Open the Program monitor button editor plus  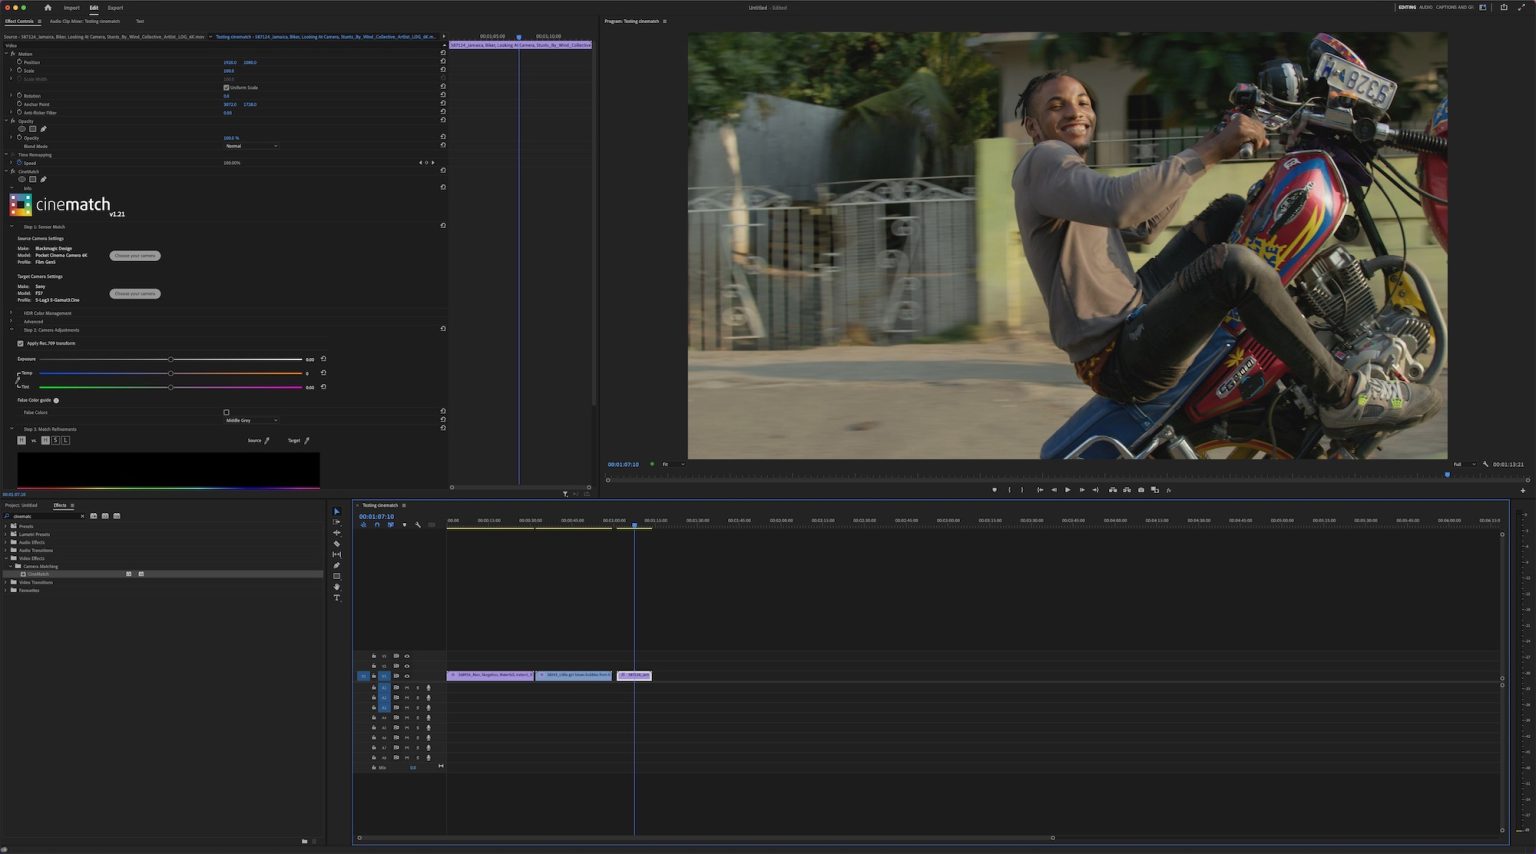(1523, 490)
